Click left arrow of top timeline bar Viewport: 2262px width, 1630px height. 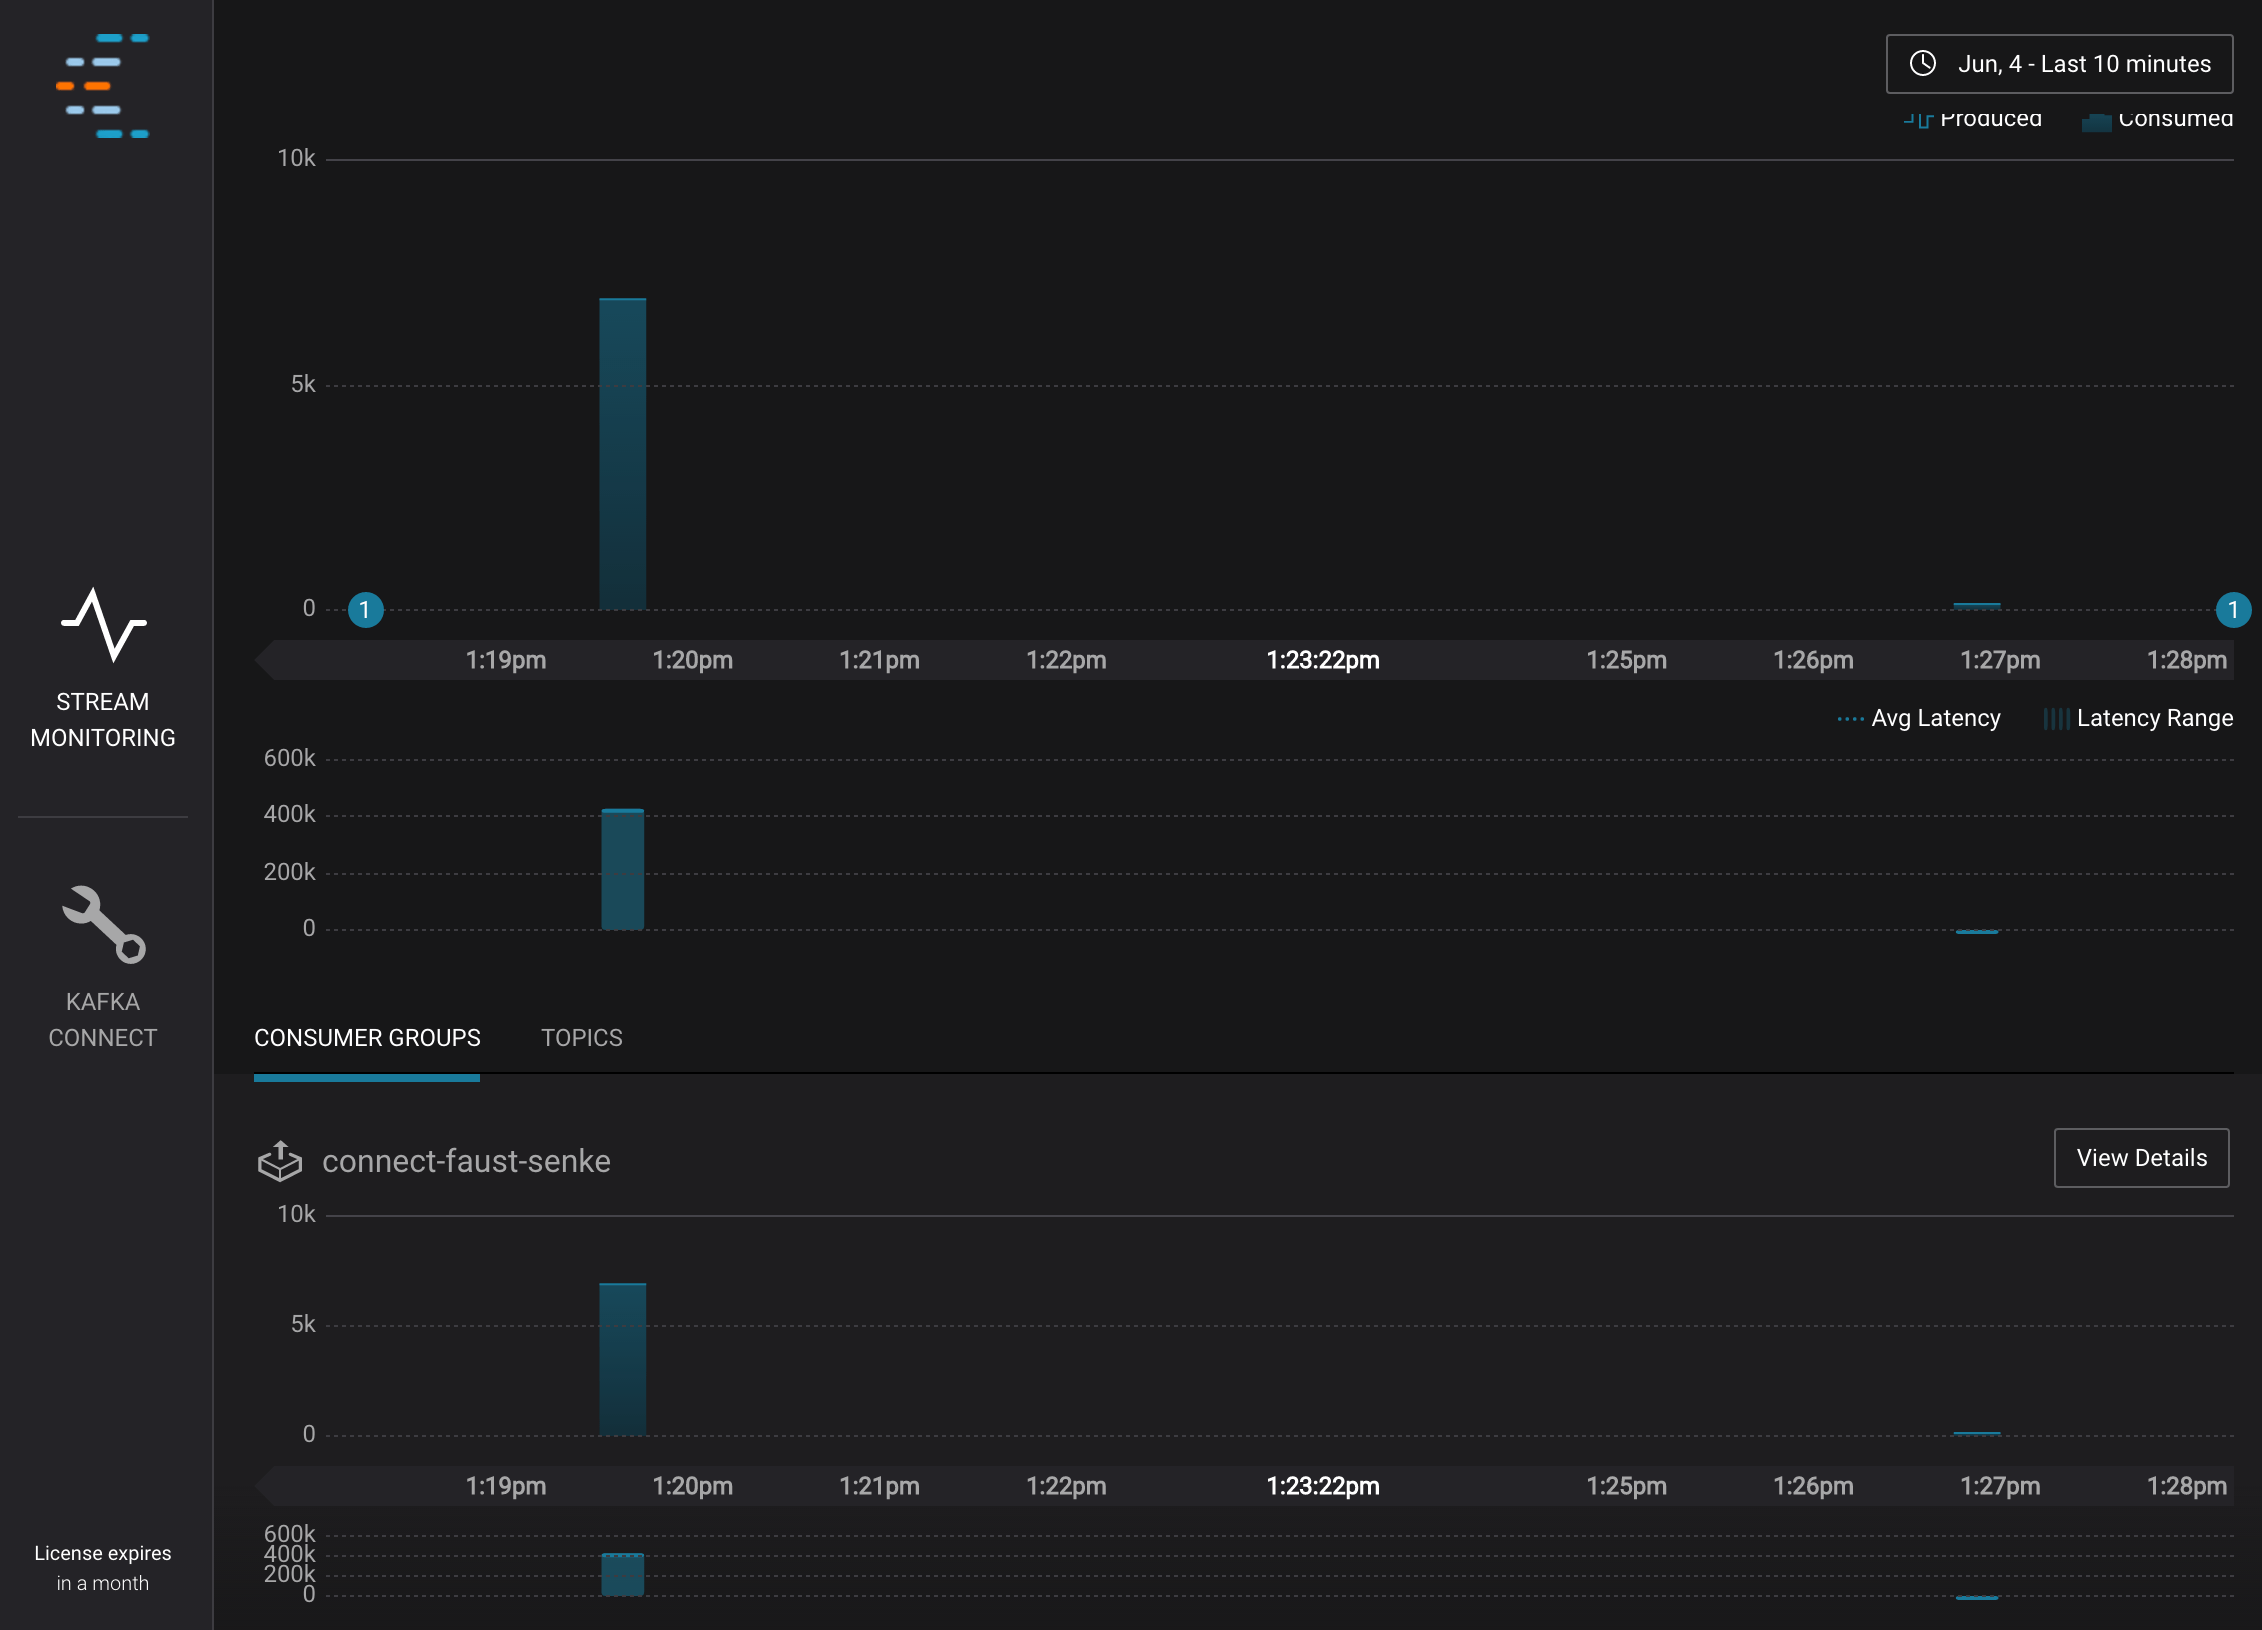pos(265,660)
